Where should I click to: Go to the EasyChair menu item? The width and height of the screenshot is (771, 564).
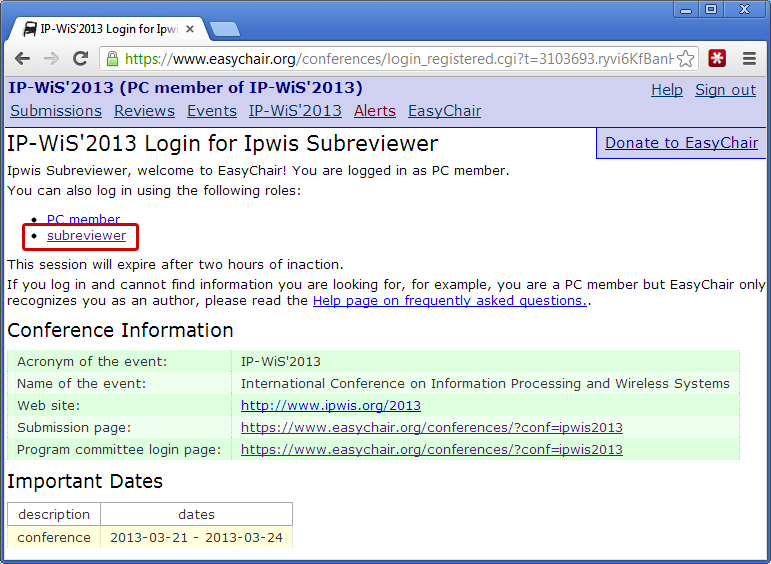444,111
